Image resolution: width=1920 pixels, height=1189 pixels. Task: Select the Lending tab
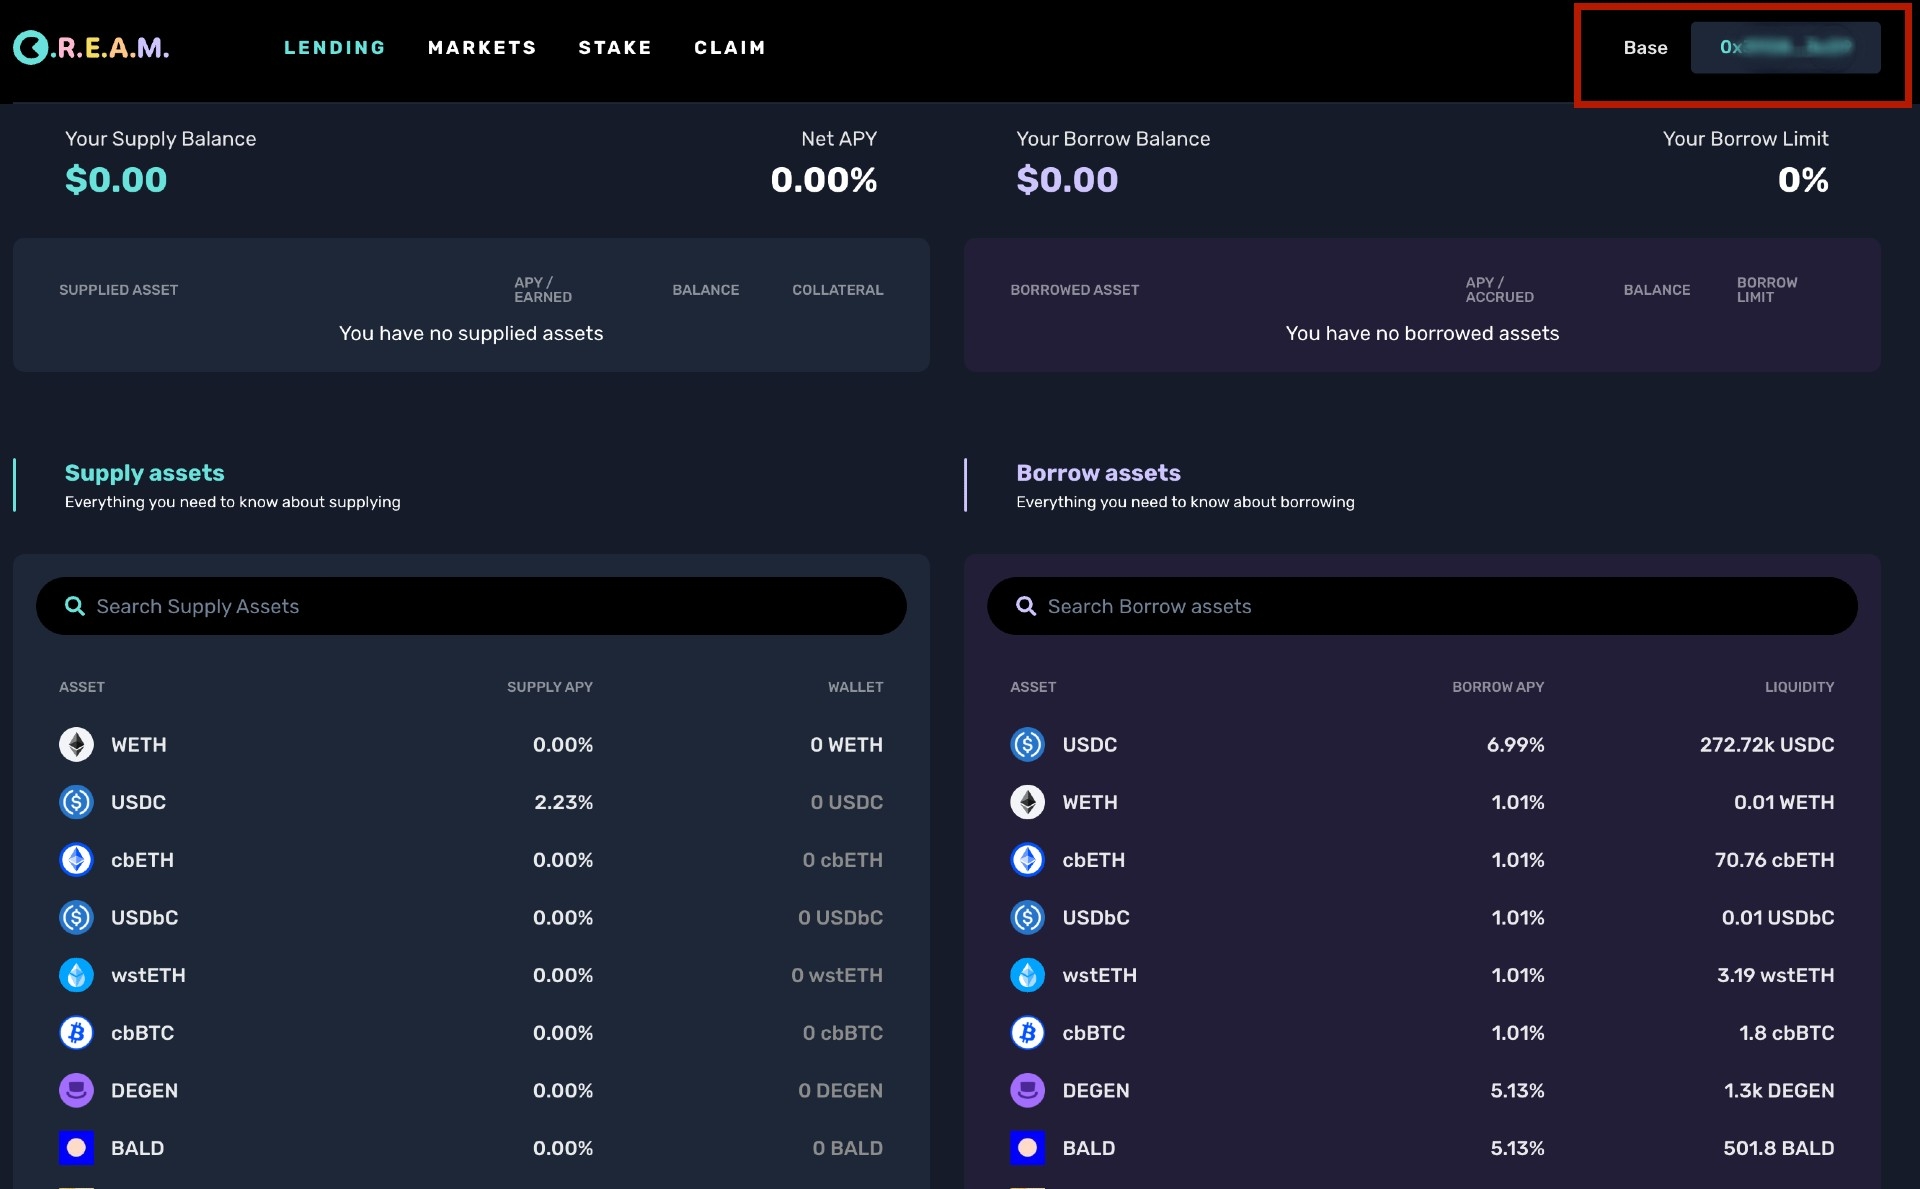click(x=334, y=48)
